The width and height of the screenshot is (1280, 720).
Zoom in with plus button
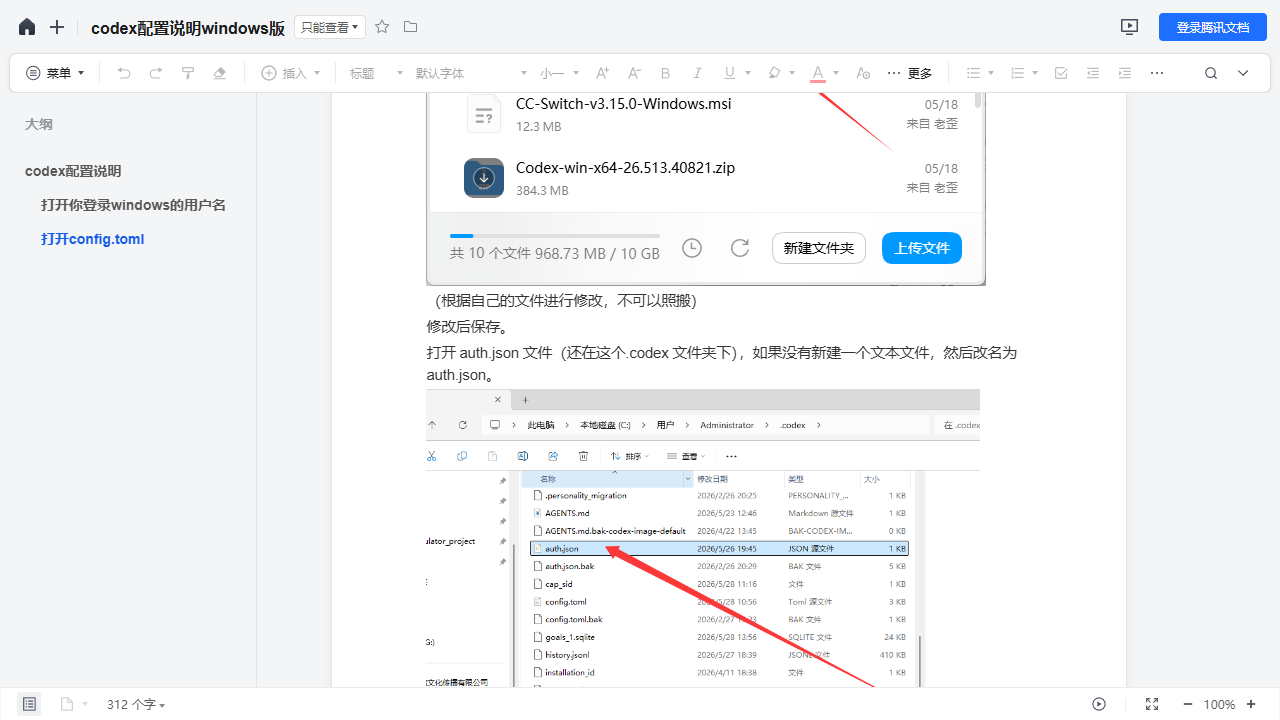coord(1251,704)
